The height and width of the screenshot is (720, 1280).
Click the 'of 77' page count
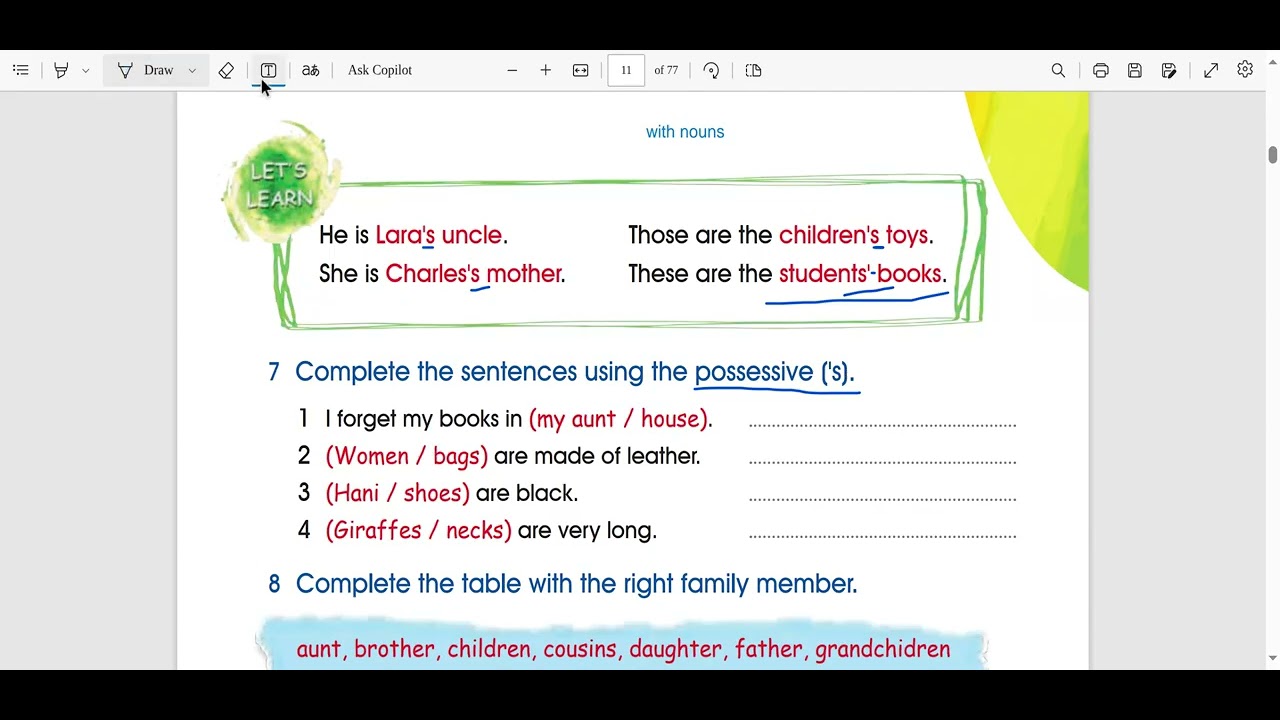pyautogui.click(x=666, y=70)
